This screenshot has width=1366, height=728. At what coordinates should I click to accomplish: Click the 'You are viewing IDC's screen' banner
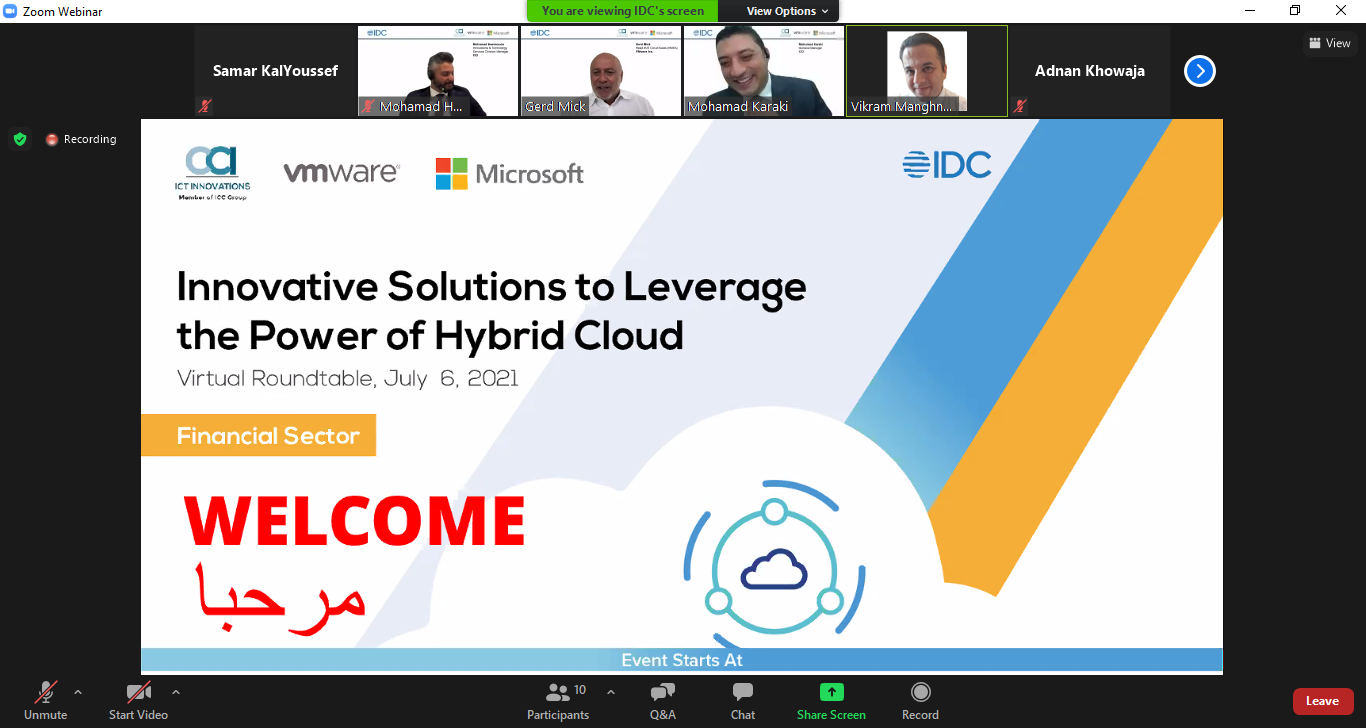(x=623, y=11)
